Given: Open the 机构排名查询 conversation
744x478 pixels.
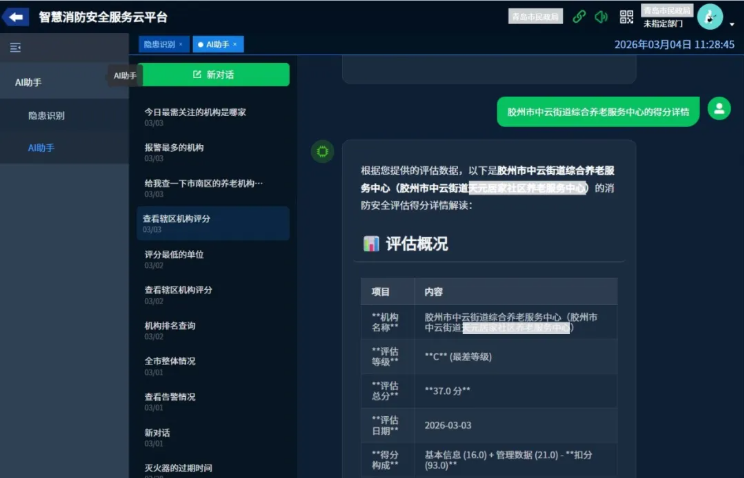Looking at the screenshot, I should tap(170, 325).
